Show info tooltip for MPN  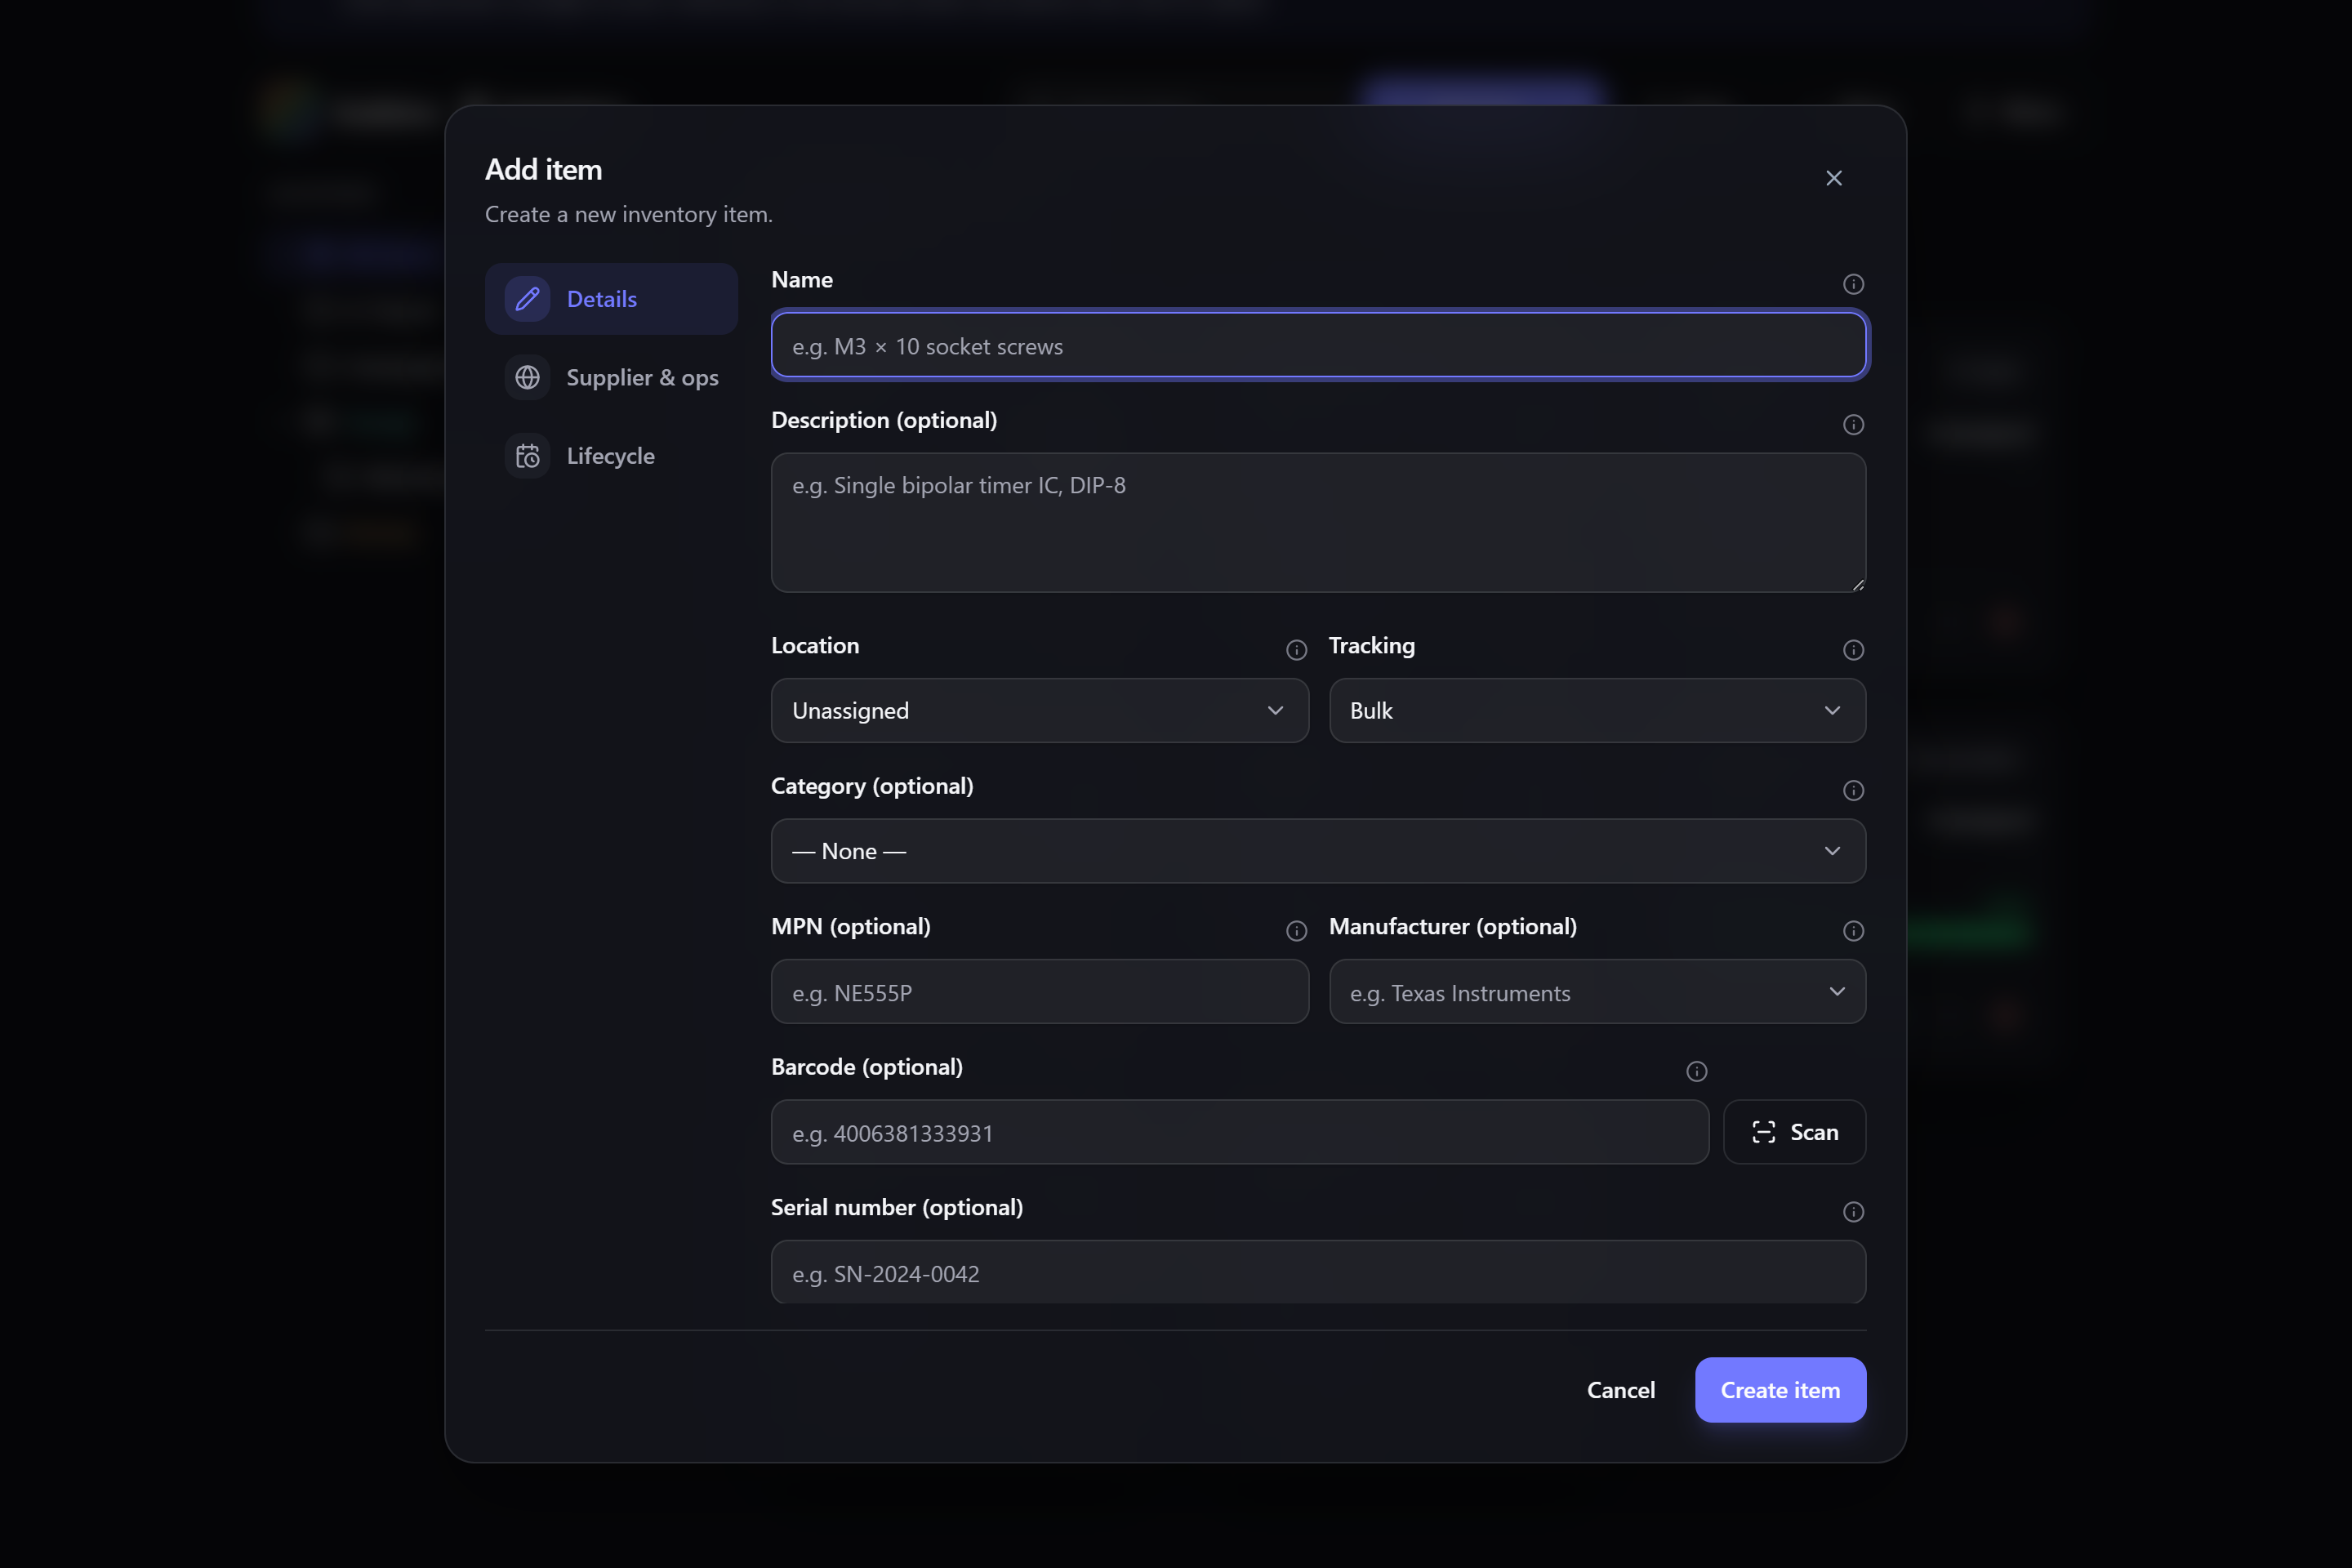pyautogui.click(x=1296, y=931)
